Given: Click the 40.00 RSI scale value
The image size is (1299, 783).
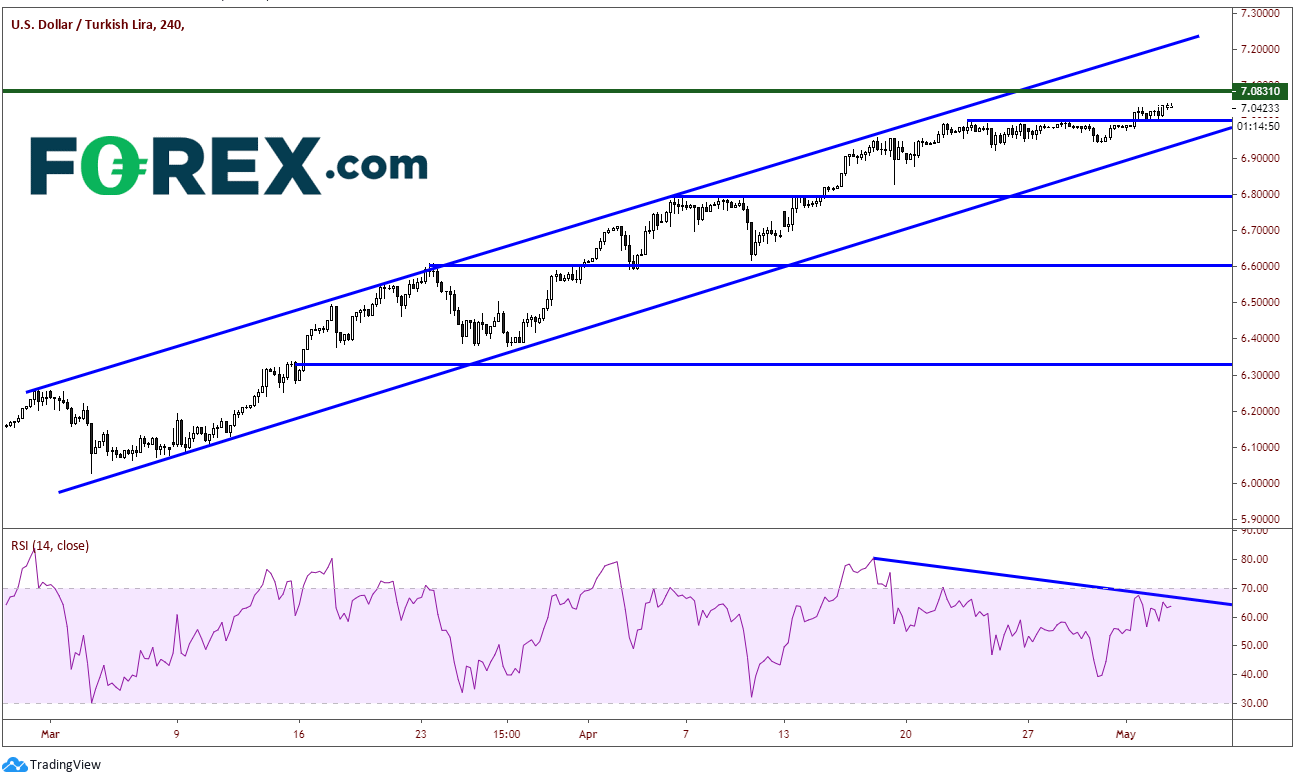Looking at the screenshot, I should (x=1254, y=675).
